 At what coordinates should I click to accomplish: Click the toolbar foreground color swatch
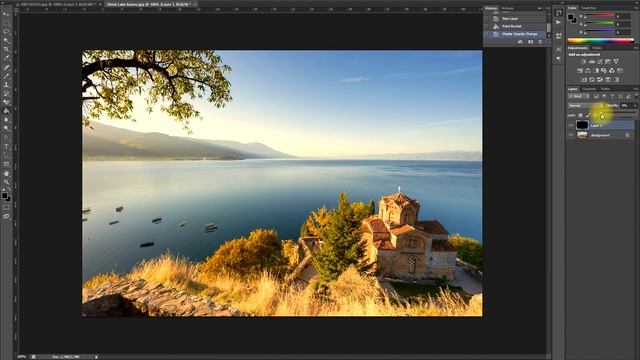pyautogui.click(x=4, y=195)
